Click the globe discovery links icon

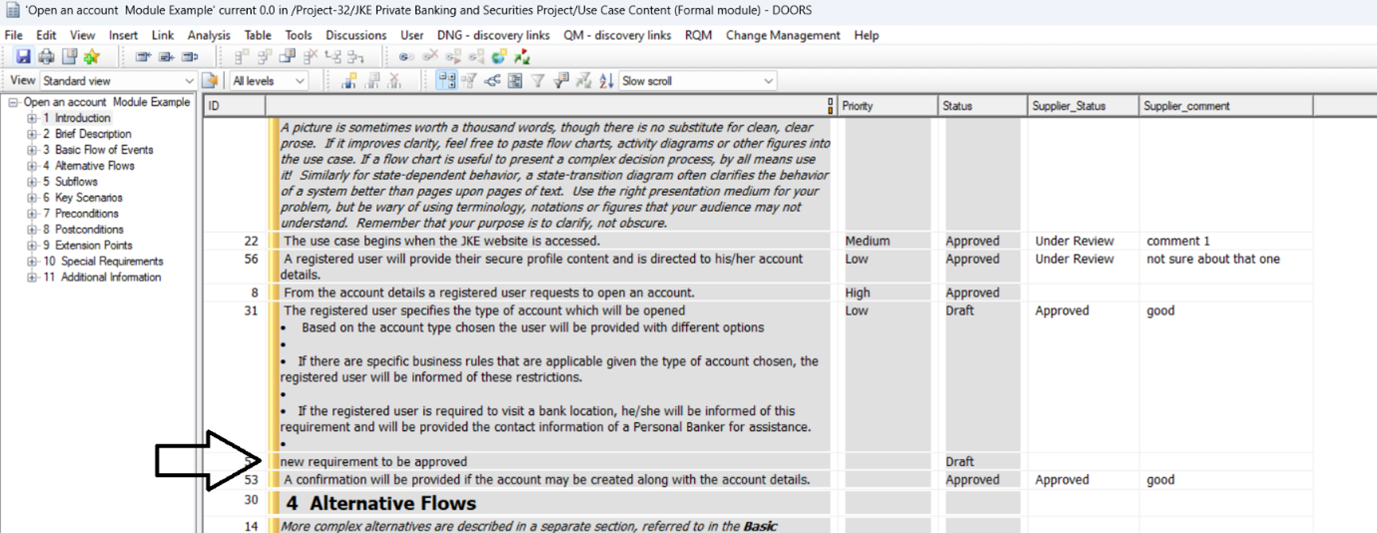point(500,57)
